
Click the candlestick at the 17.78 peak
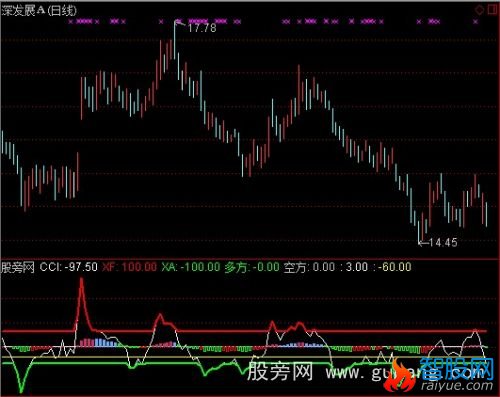click(174, 40)
